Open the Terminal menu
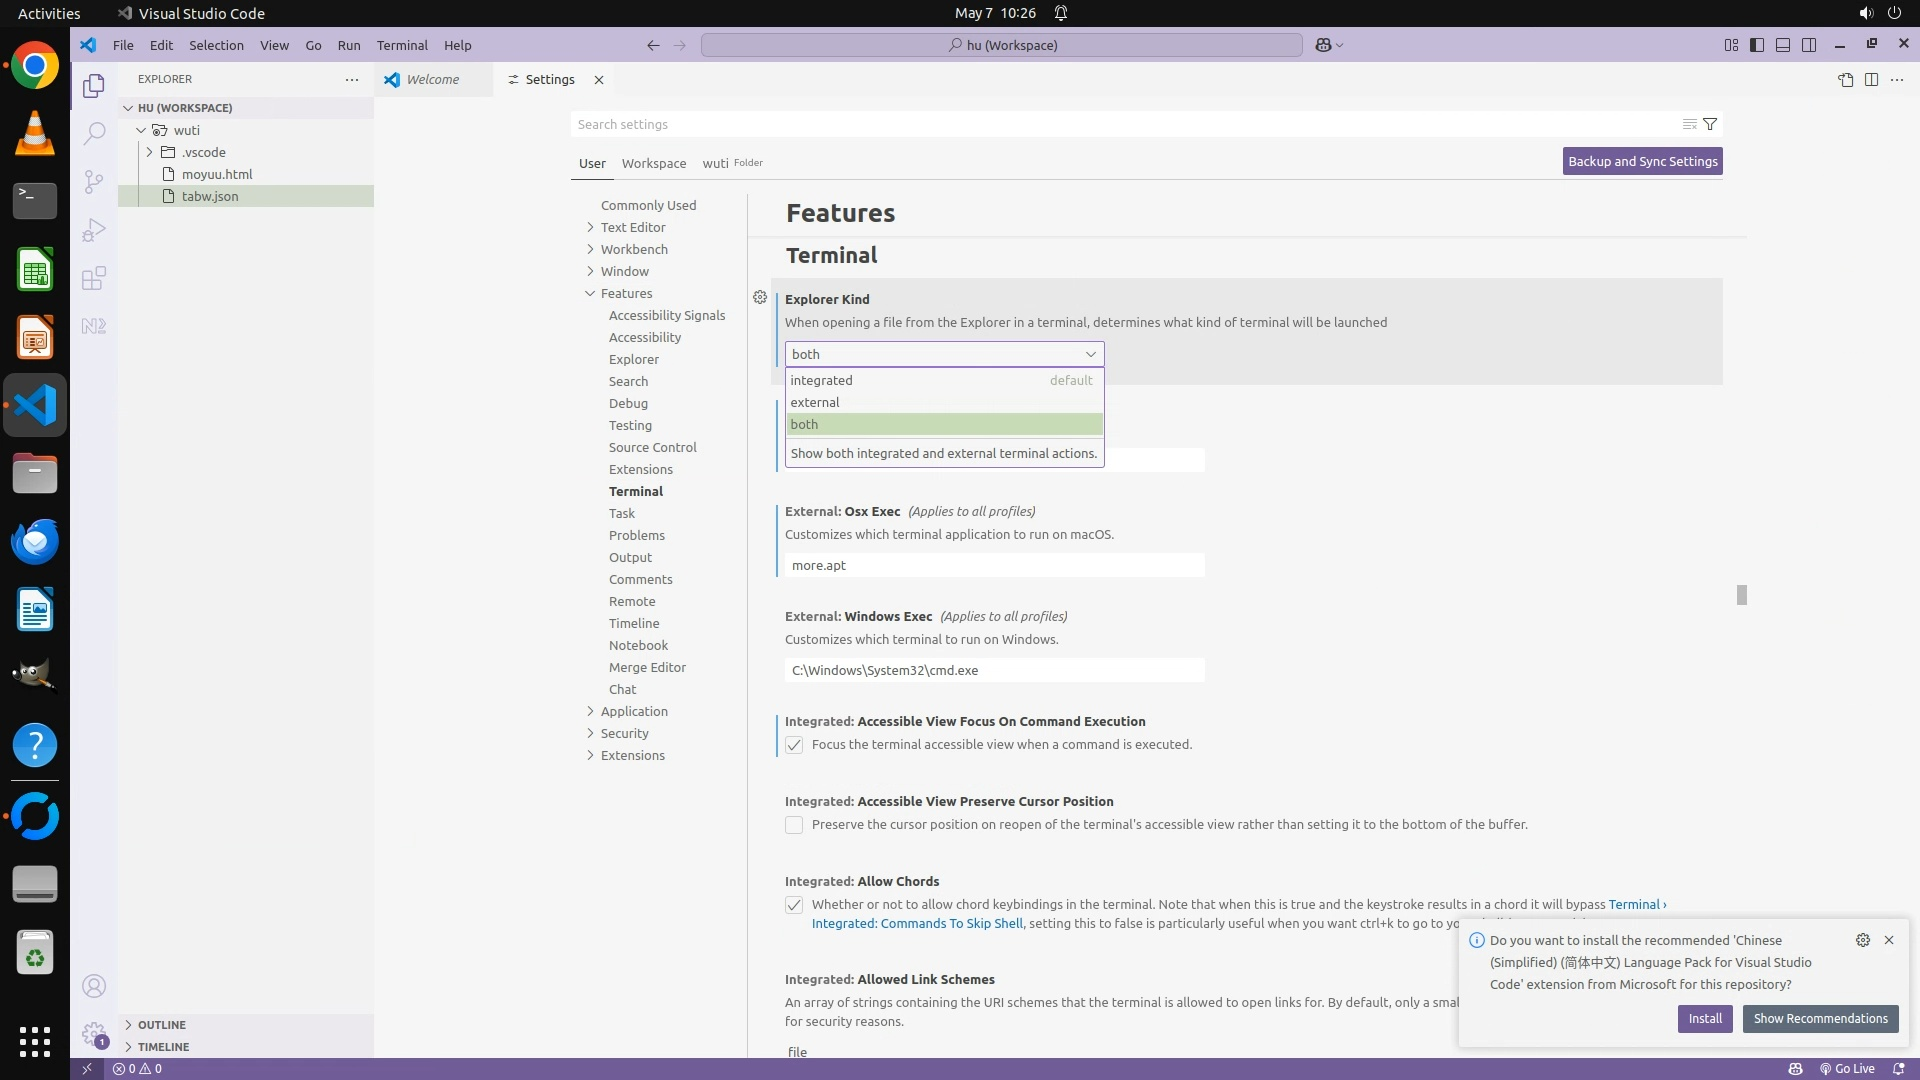 402,45
